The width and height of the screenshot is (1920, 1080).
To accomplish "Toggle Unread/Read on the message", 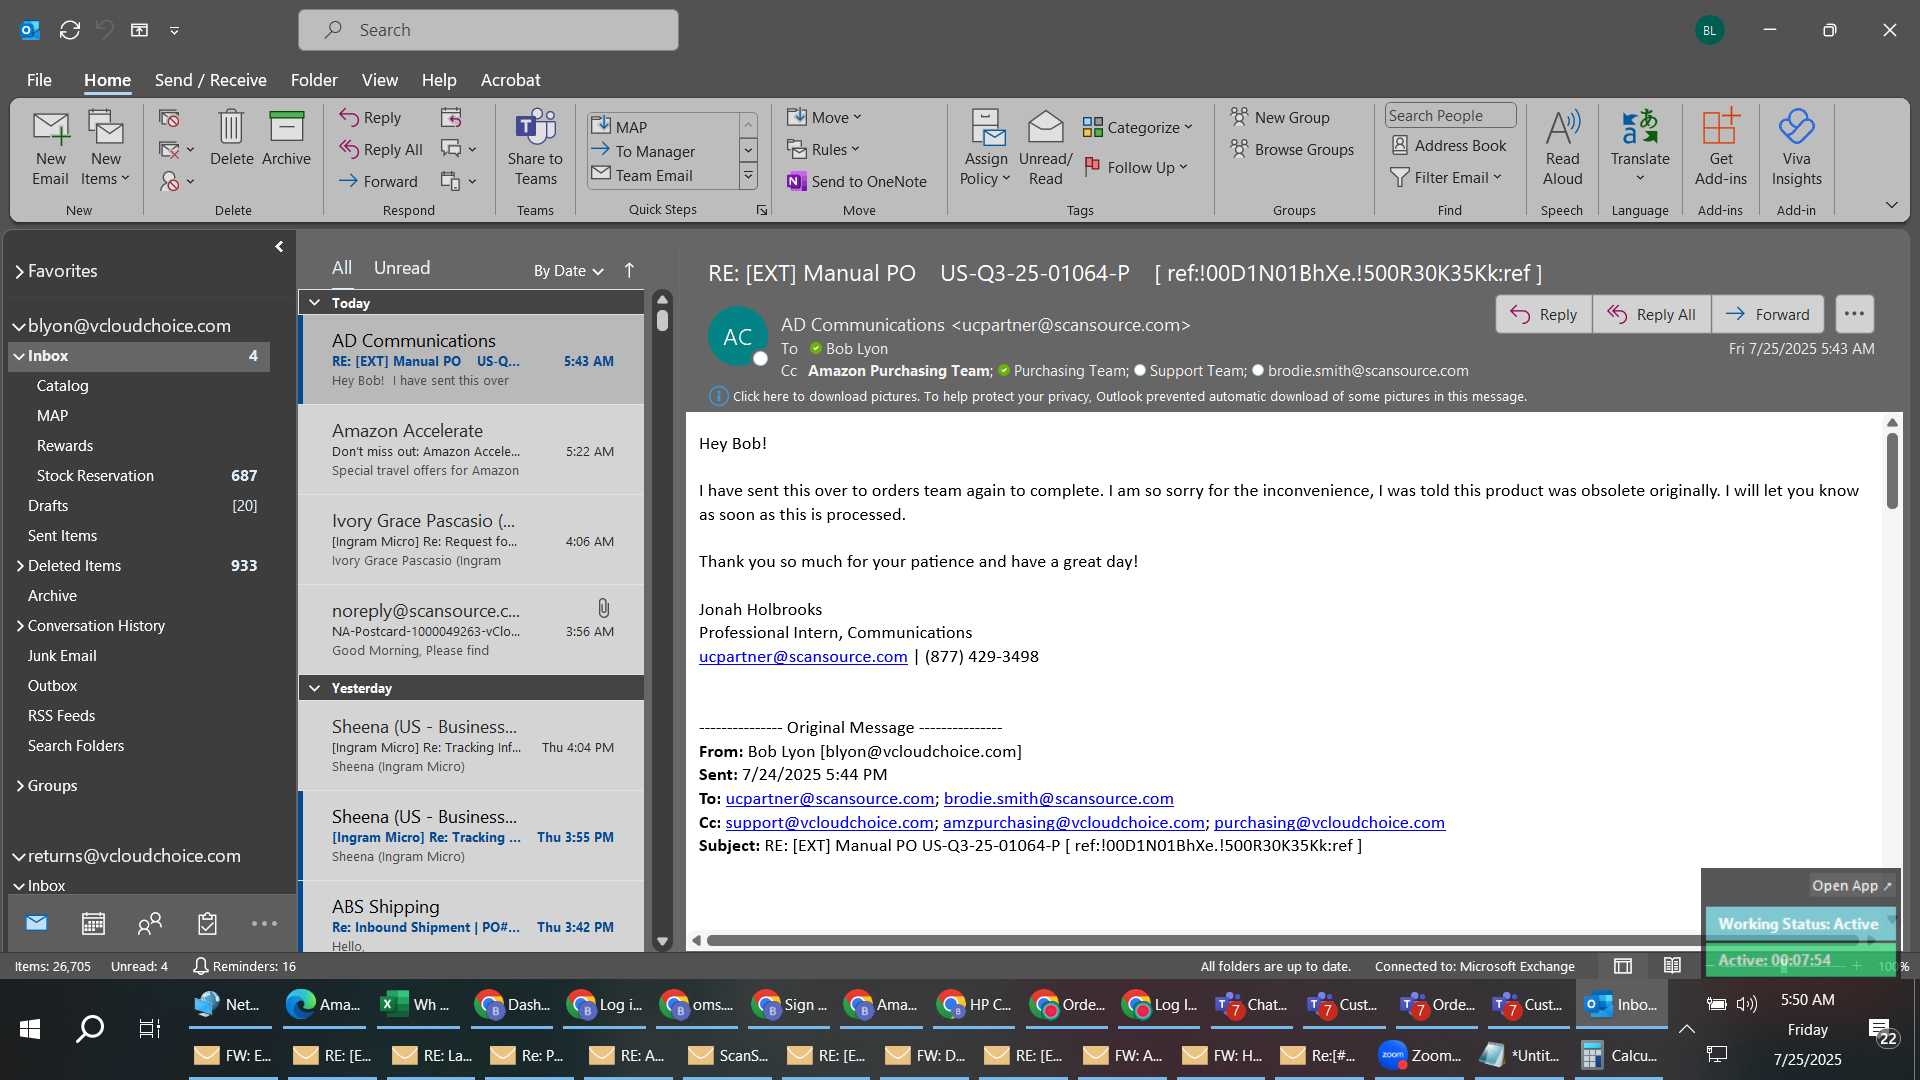I will point(1045,148).
